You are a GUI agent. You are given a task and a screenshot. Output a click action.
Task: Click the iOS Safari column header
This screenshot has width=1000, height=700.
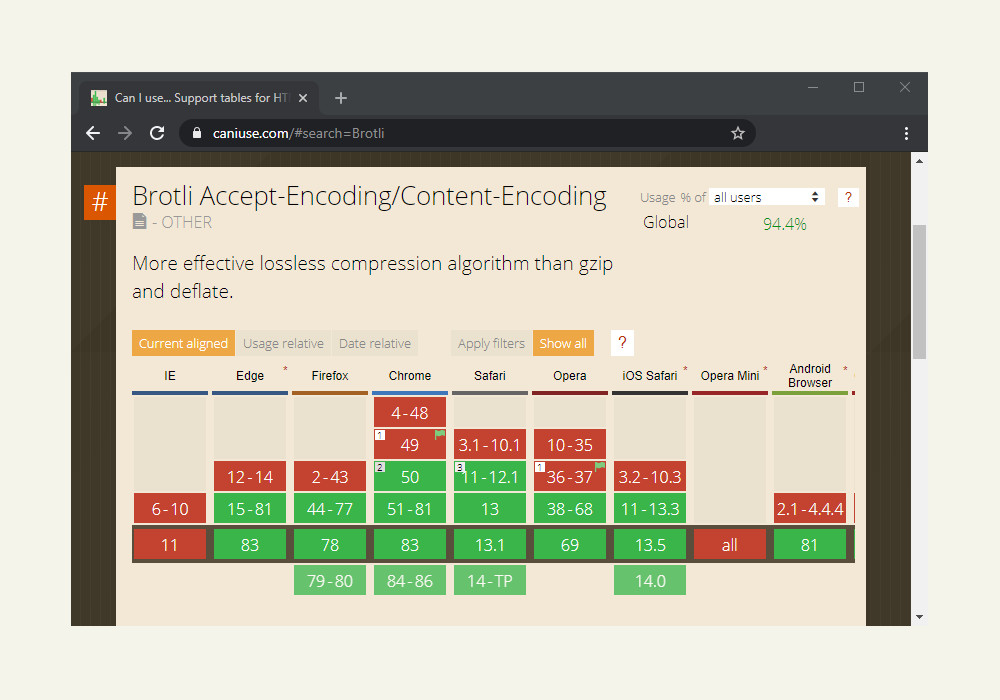pyautogui.click(x=650, y=376)
